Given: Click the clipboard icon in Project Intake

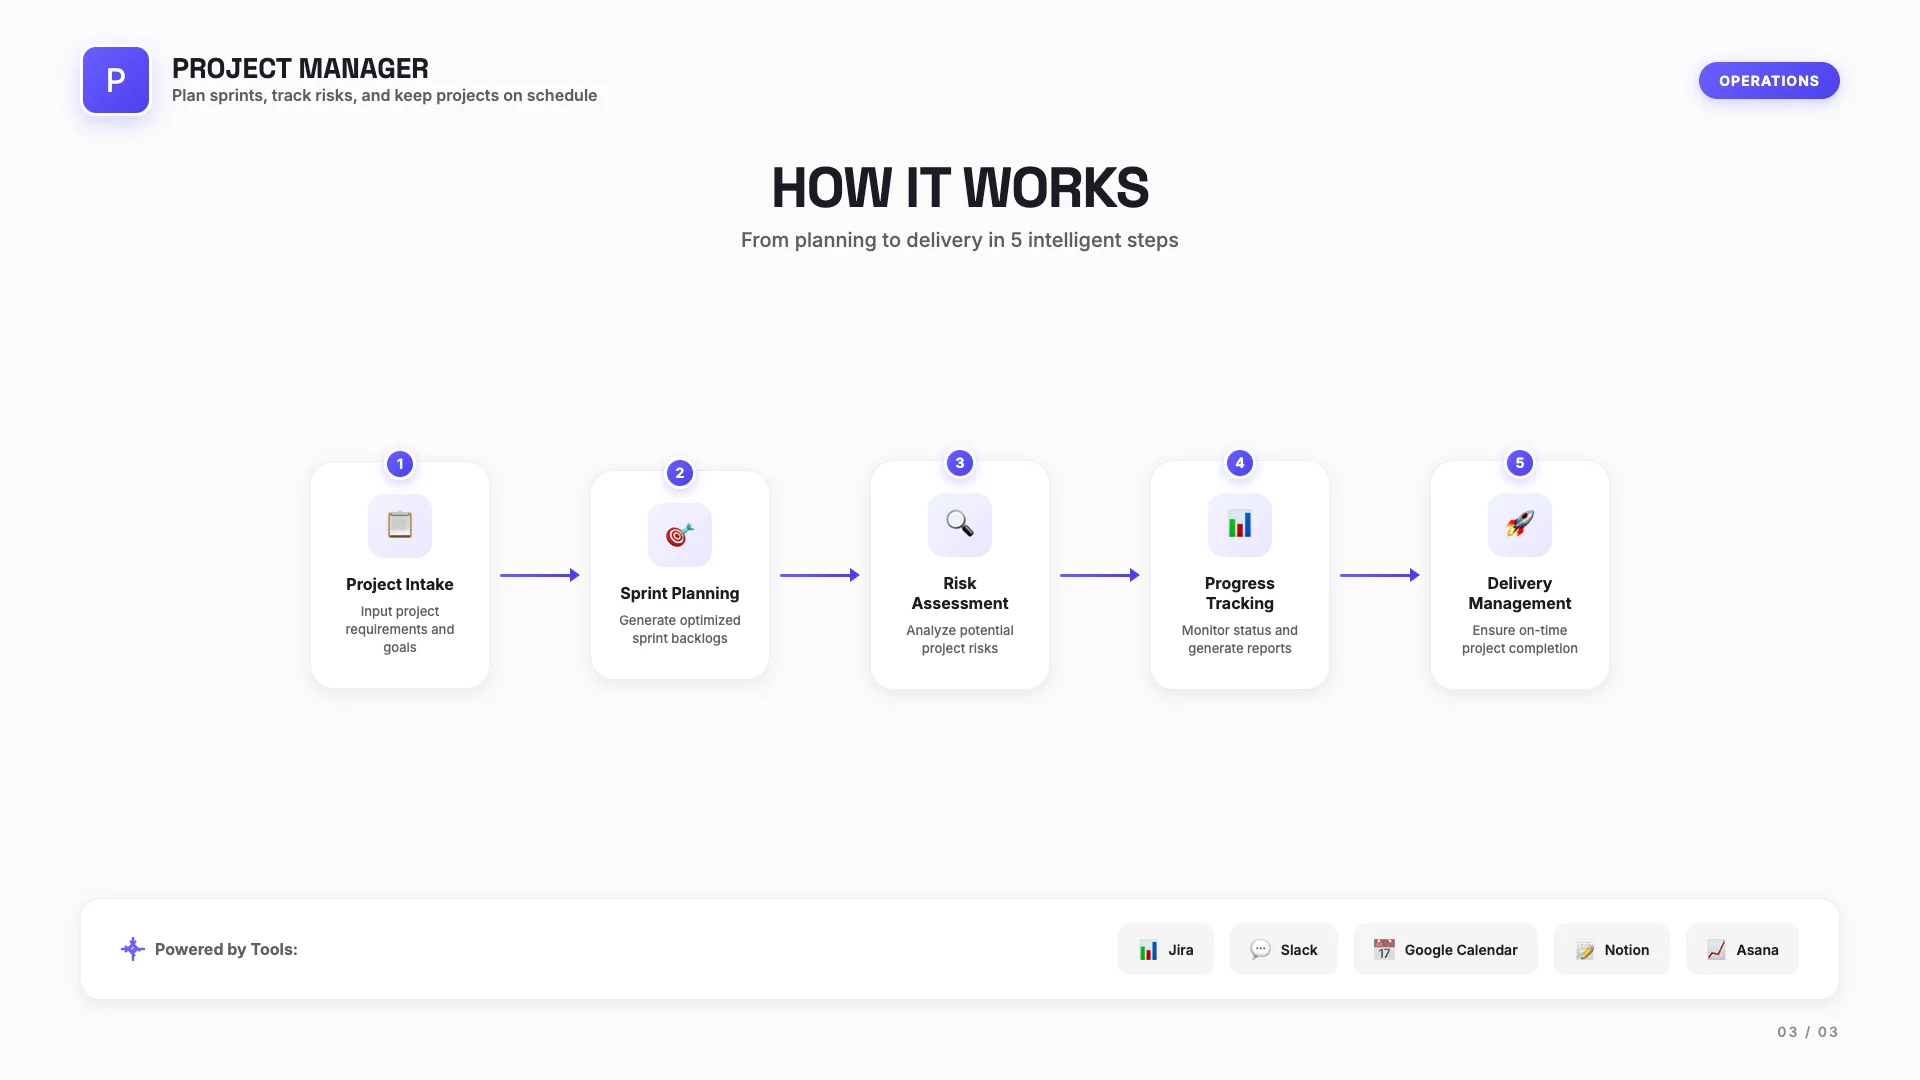Looking at the screenshot, I should 400,525.
